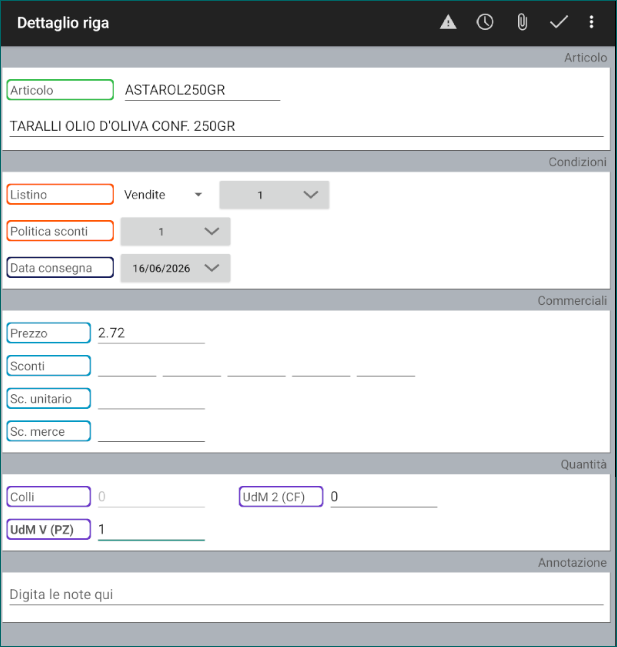Image resolution: width=617 pixels, height=647 pixels.
Task: Click the Data consegna label button
Action: pos(60,268)
